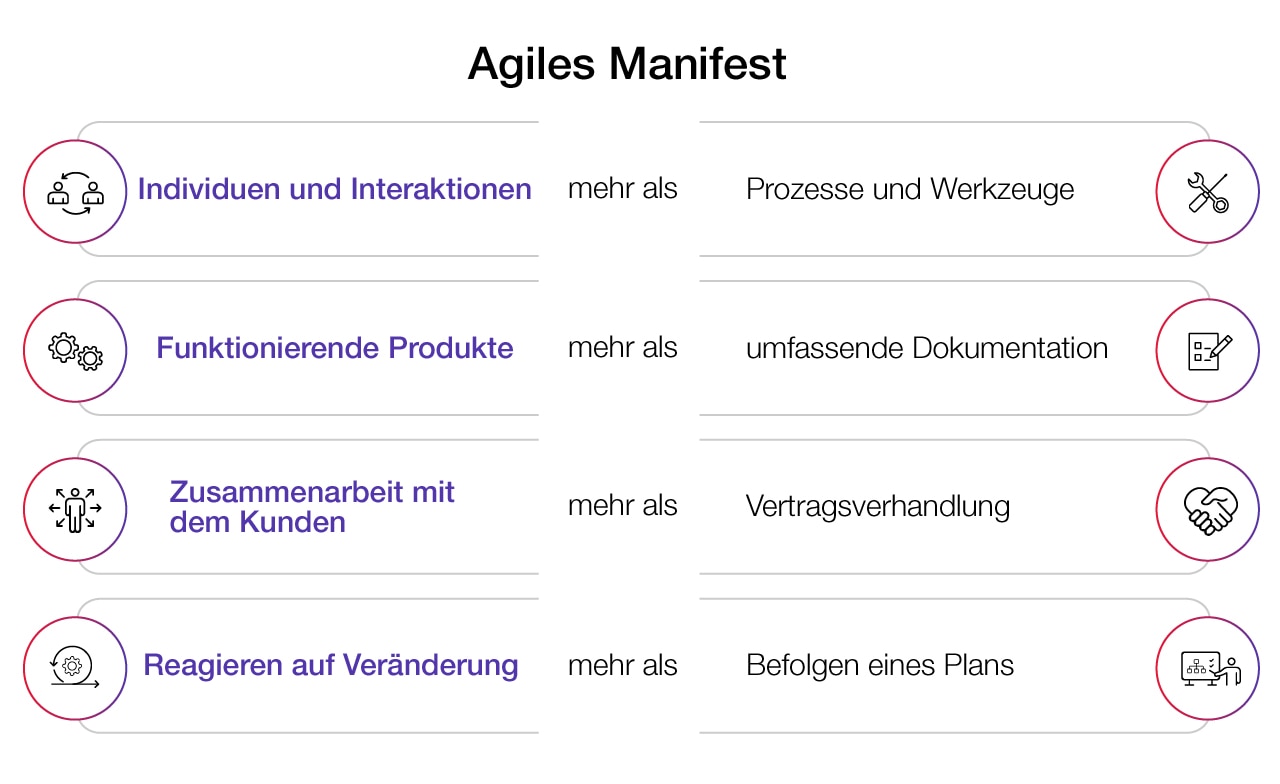
Task: Click the two-people interaction icon
Action: 75,190
